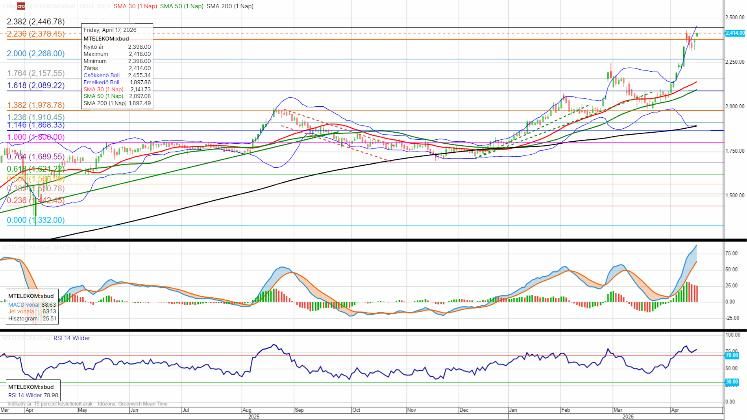Click the divider between price and MACD panels
The height and width of the screenshot is (420, 747).
coord(373,240)
